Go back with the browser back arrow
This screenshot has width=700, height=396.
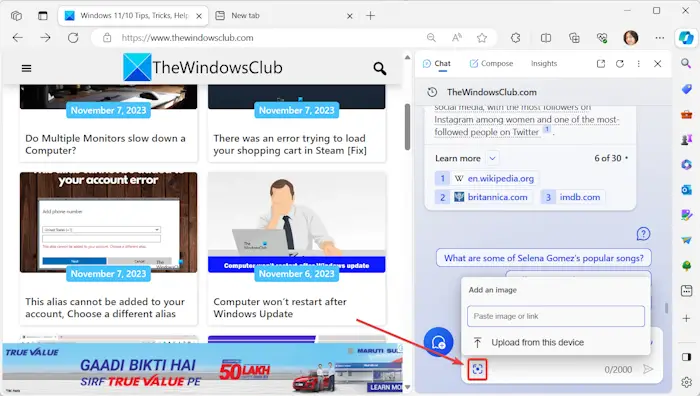pos(18,38)
